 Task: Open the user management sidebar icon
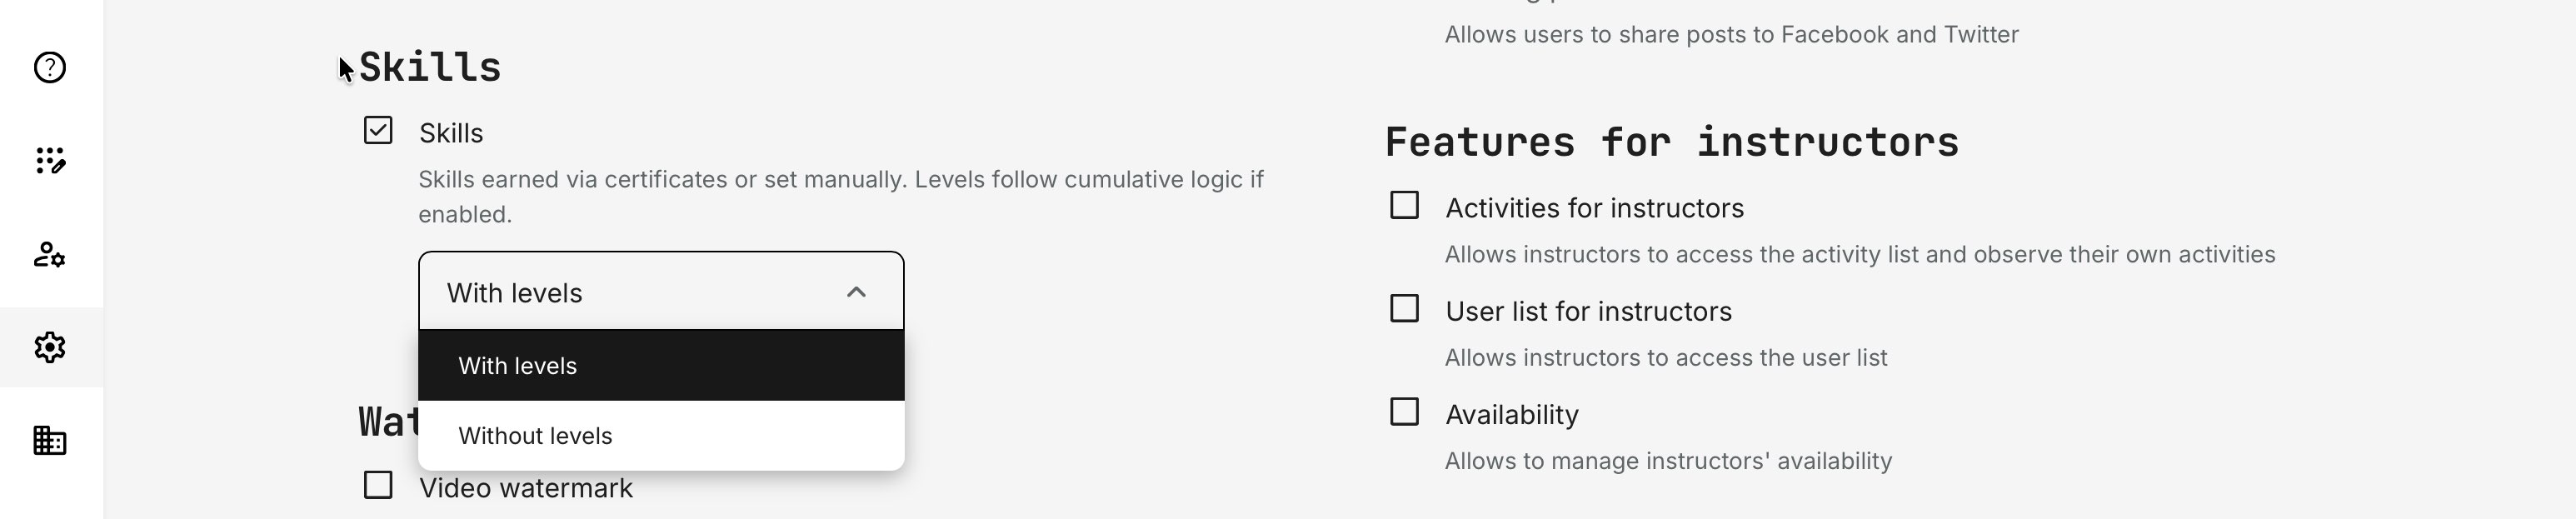click(48, 256)
